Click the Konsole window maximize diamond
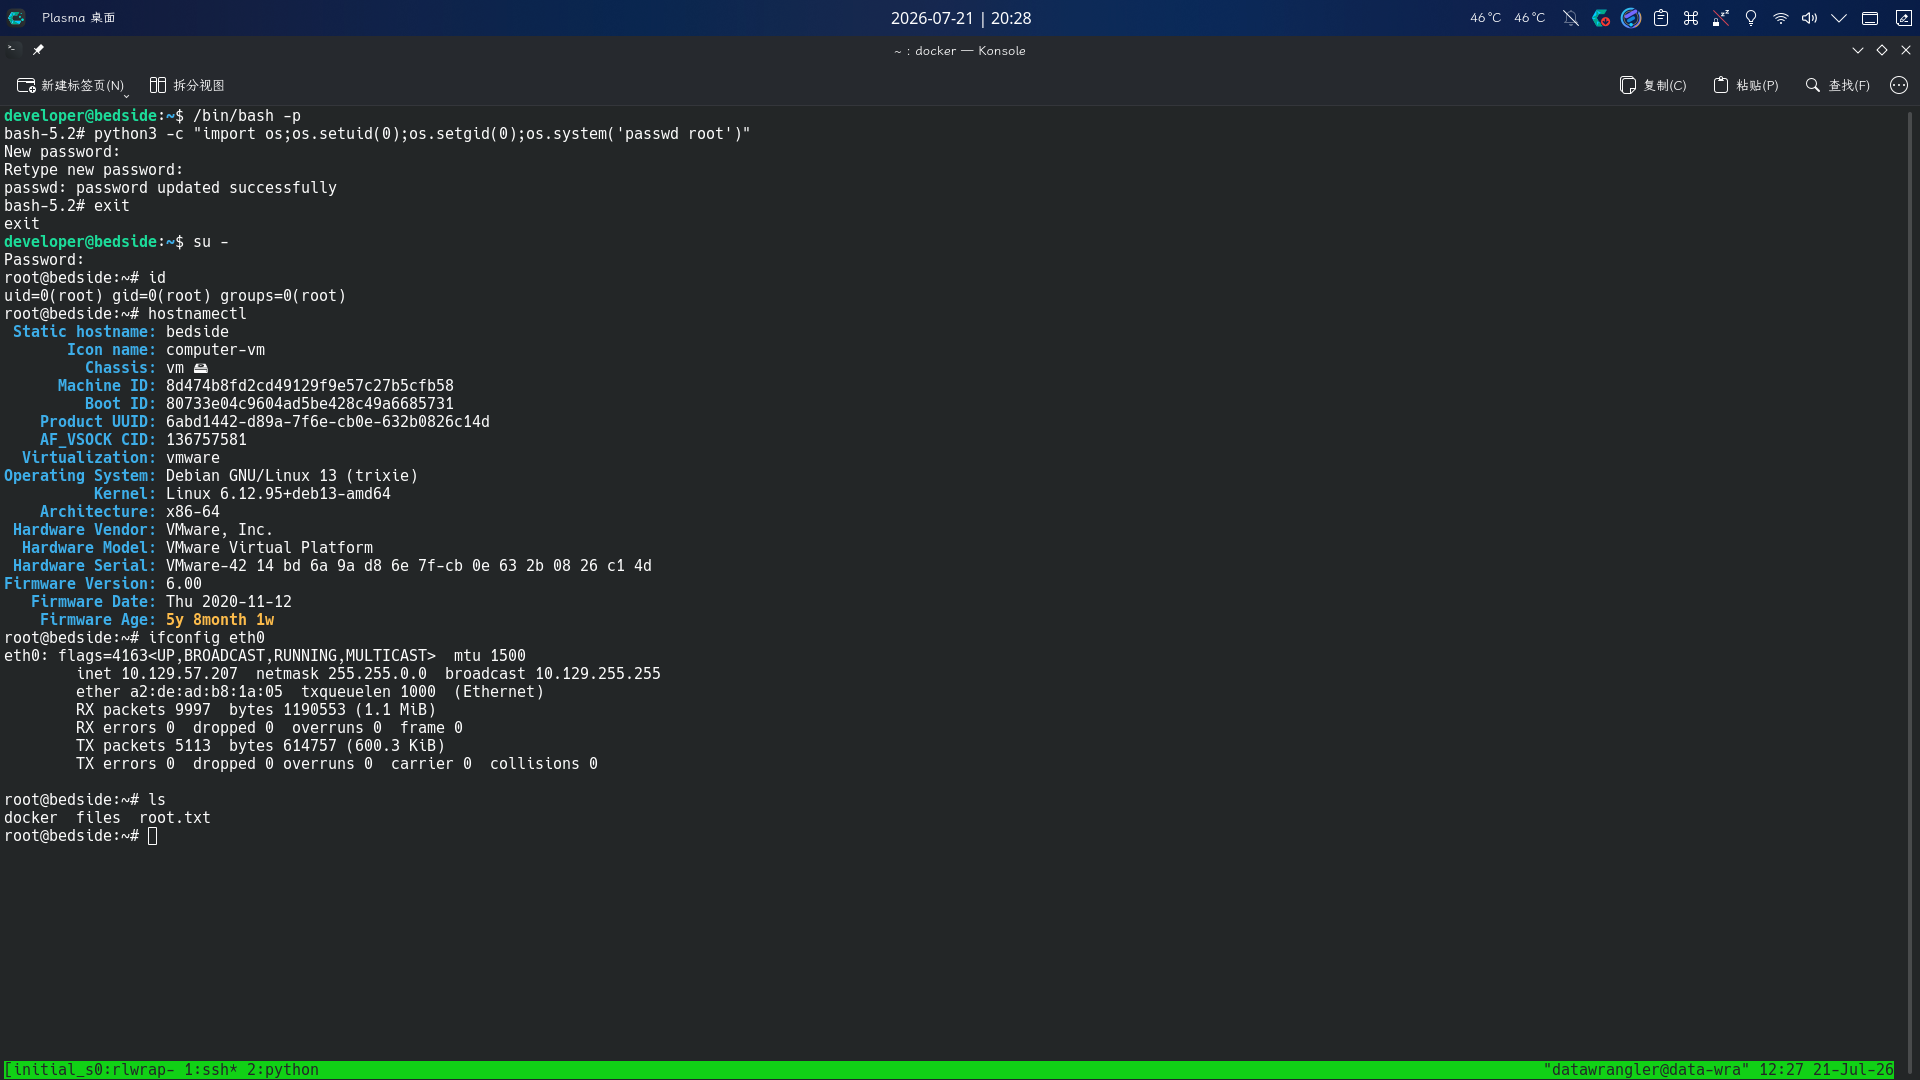Screen dimensions: 1920x1080 1882,50
